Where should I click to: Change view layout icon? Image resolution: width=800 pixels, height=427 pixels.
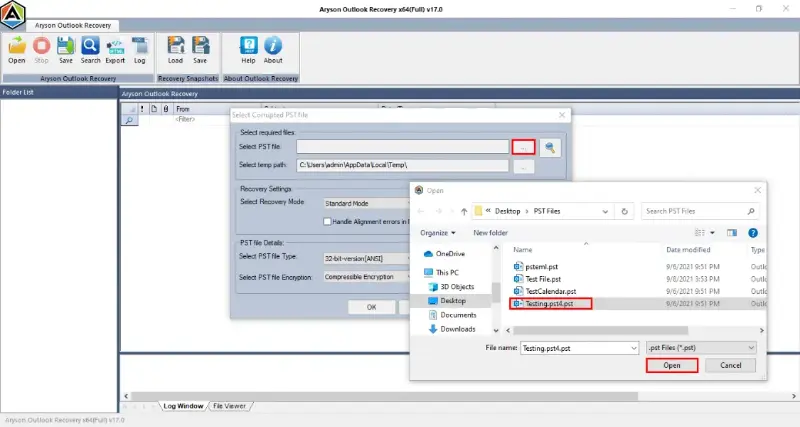699,233
